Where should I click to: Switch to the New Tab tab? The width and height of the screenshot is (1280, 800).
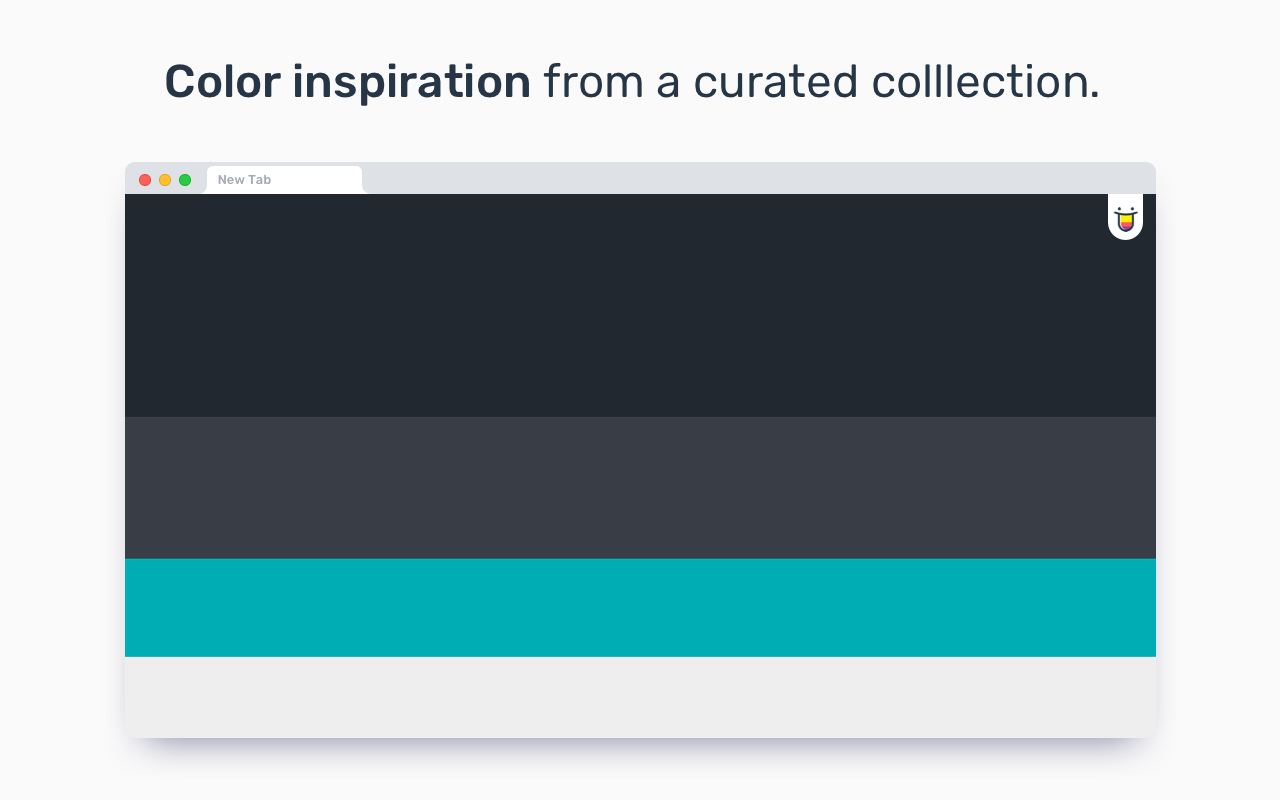pos(284,180)
